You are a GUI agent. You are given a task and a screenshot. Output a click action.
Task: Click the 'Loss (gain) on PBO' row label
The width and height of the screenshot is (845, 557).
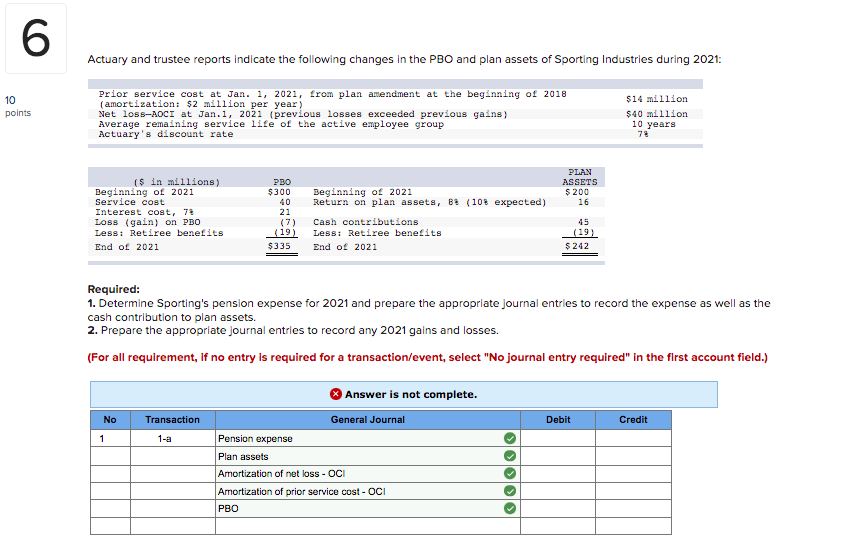147,222
